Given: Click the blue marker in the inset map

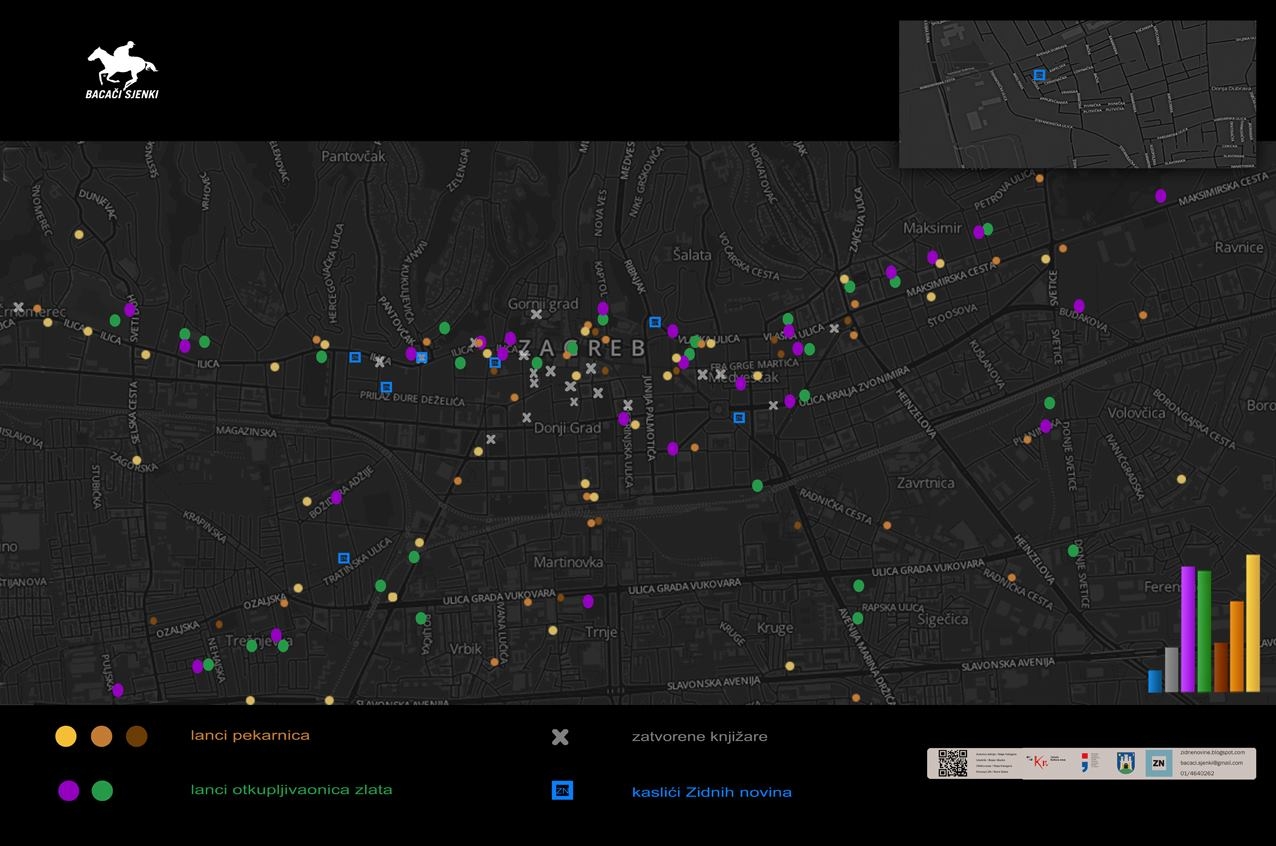Looking at the screenshot, I should [1040, 75].
